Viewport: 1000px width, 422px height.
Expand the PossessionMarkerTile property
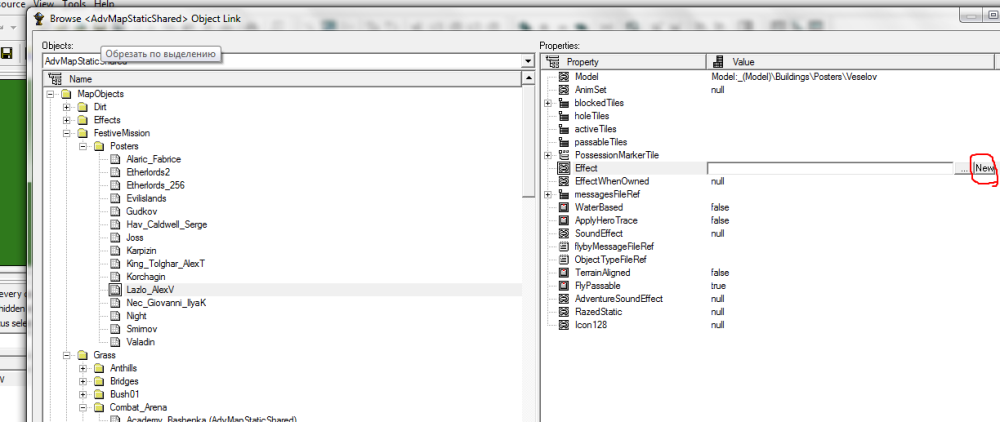point(547,155)
